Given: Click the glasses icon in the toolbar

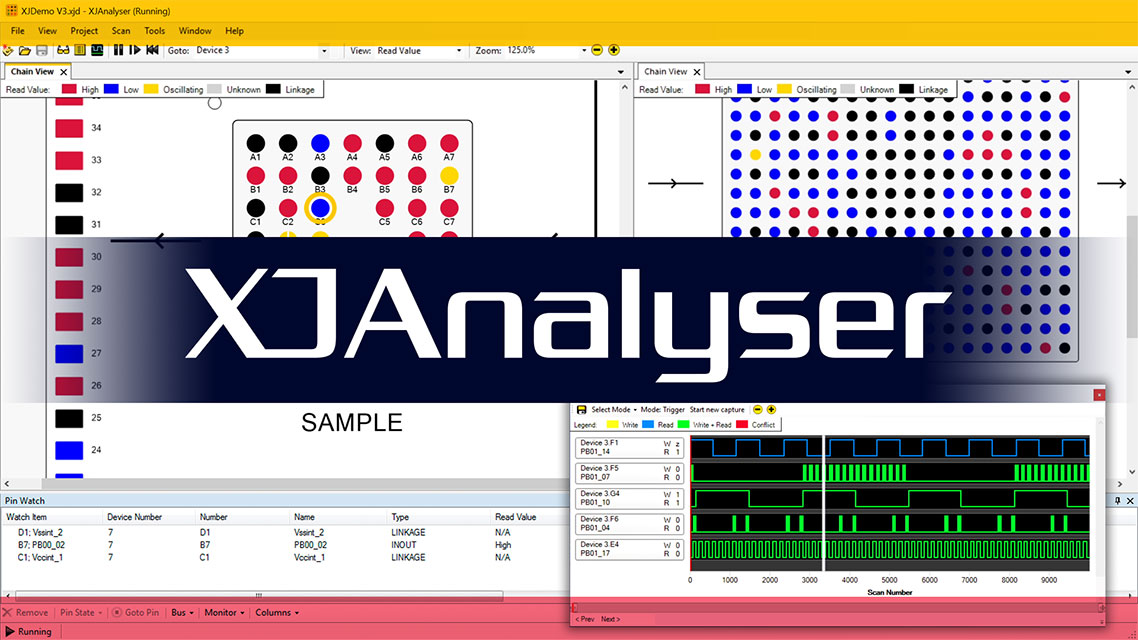Looking at the screenshot, I should 63,50.
